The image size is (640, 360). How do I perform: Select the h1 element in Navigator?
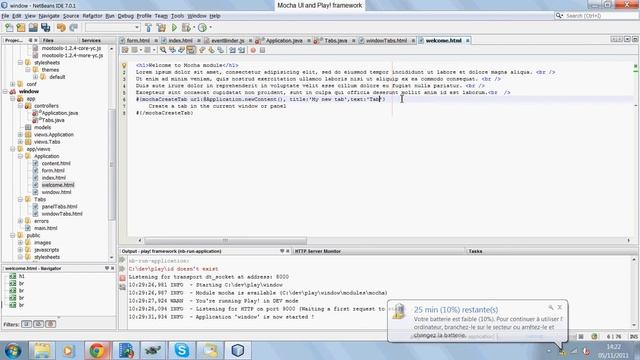(21, 276)
